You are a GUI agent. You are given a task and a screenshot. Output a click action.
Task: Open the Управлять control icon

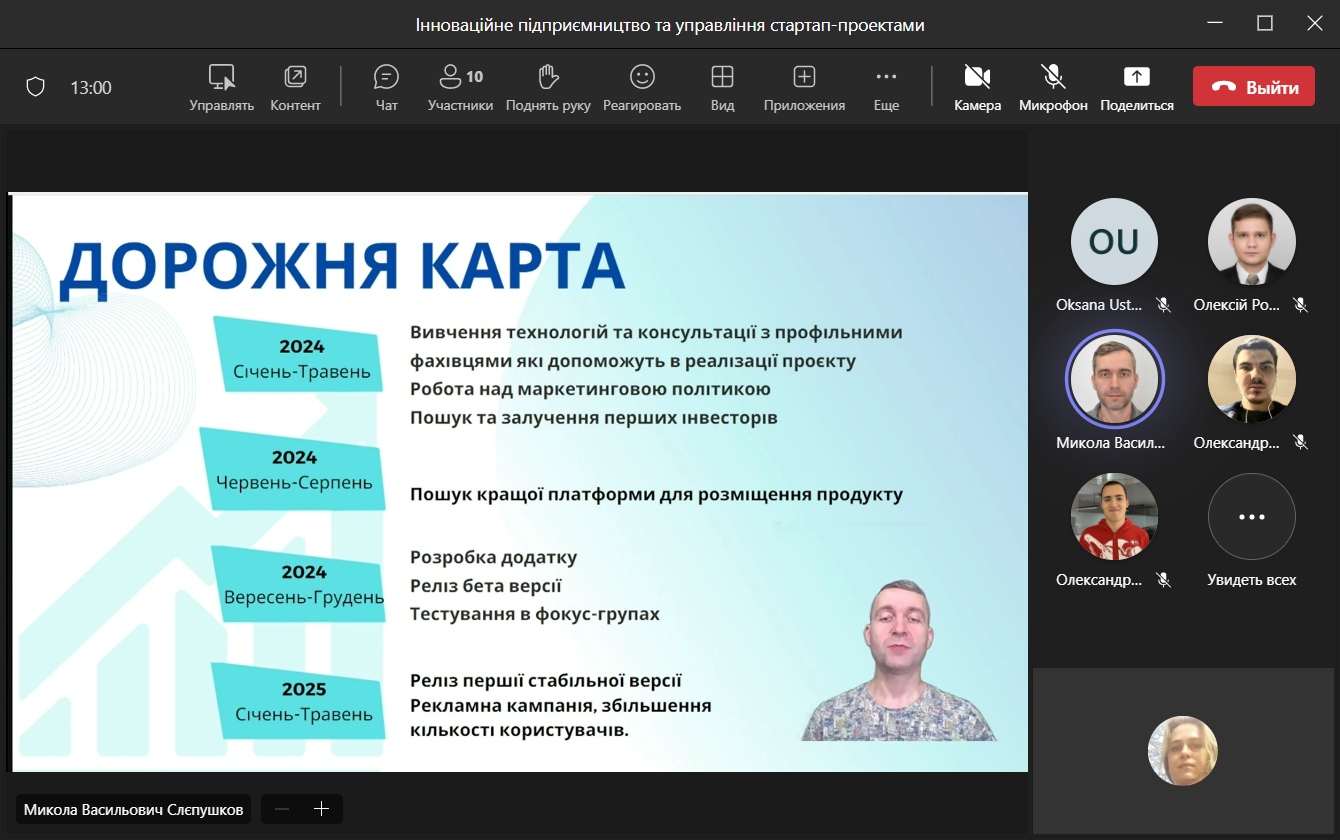(221, 86)
